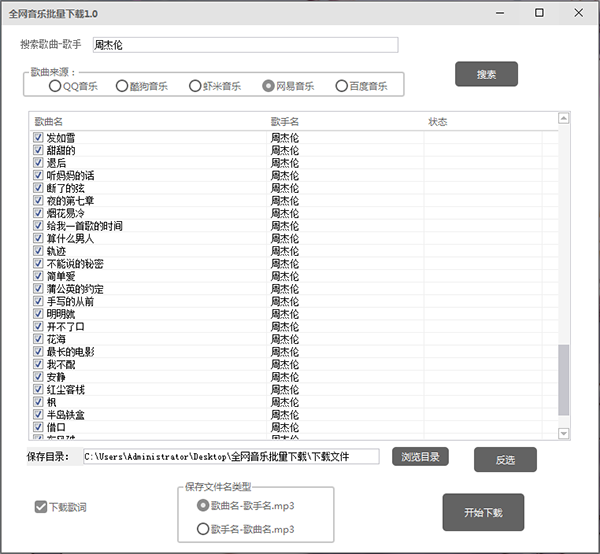The image size is (600, 554).
Task: Select the 酷狗音乐 source option
Action: (x=122, y=86)
